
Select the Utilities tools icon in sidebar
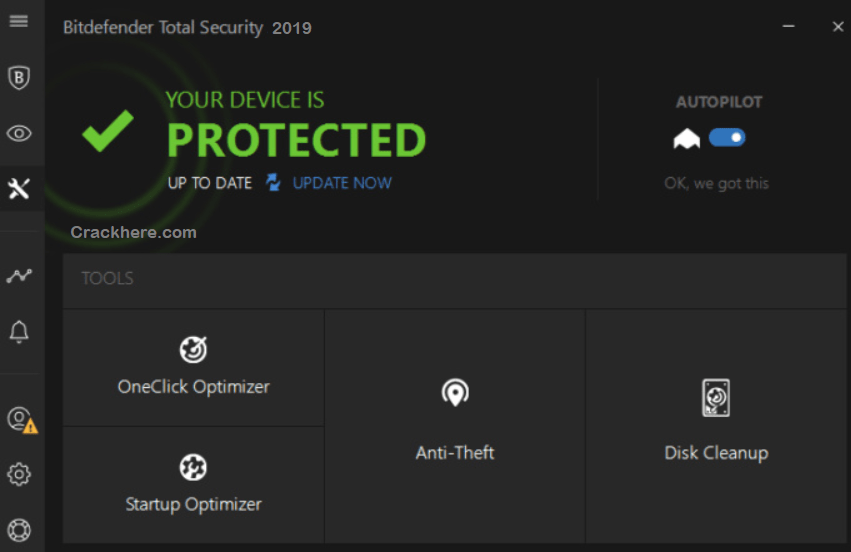coord(19,188)
